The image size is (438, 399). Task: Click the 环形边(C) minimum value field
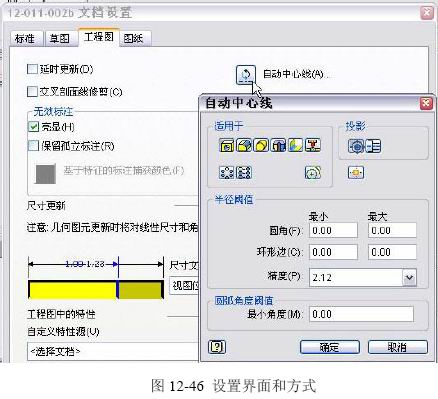point(333,252)
